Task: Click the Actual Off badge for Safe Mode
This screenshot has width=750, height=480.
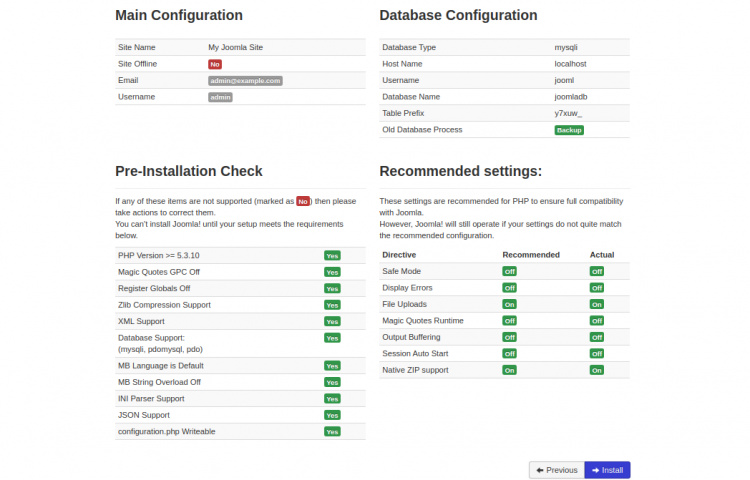Action: point(597,271)
